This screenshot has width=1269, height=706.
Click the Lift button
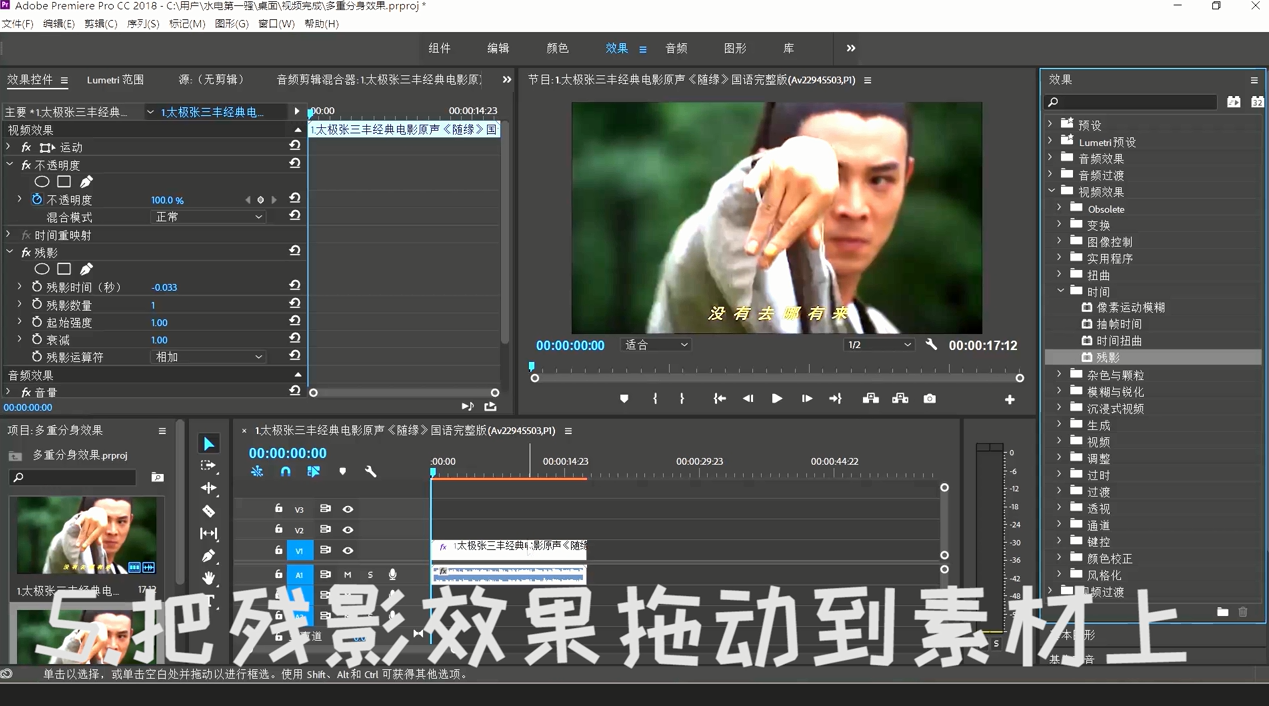pyautogui.click(x=871, y=399)
